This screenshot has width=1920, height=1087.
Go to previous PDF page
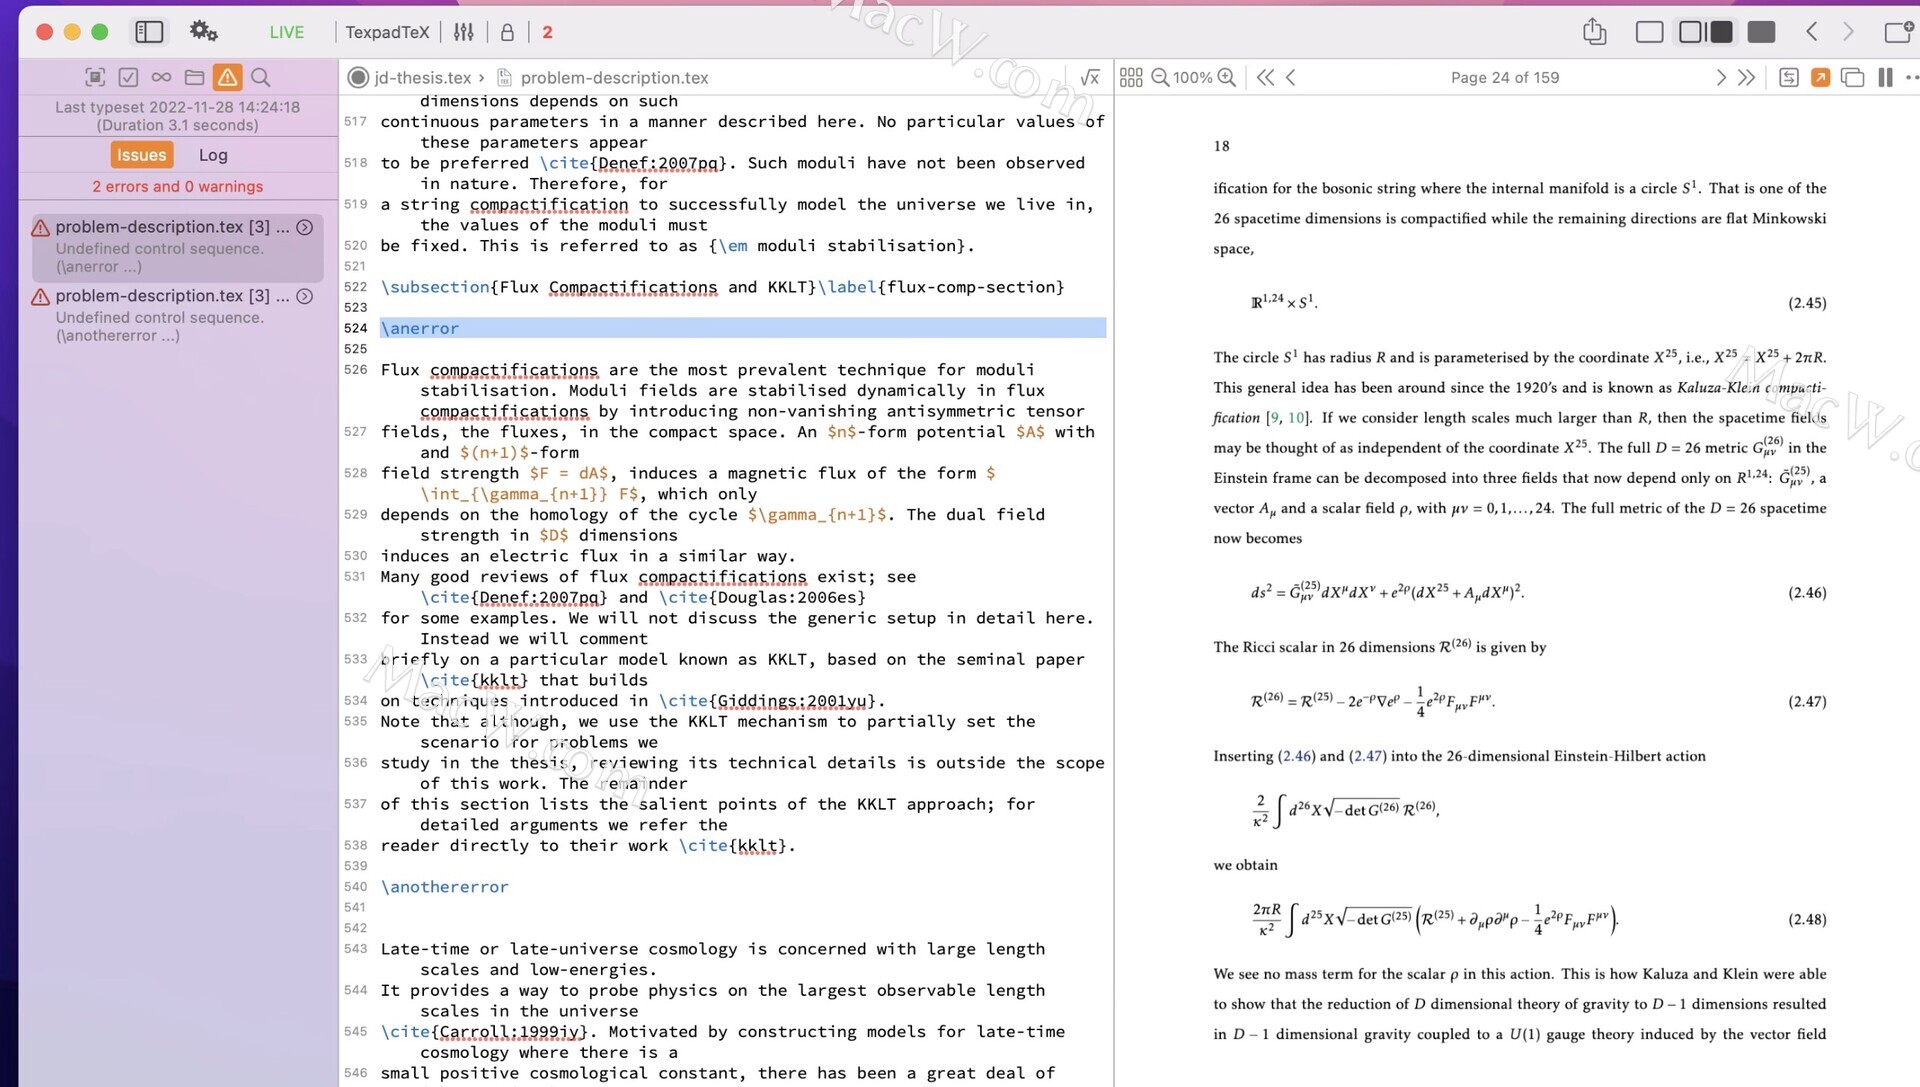coord(1291,77)
